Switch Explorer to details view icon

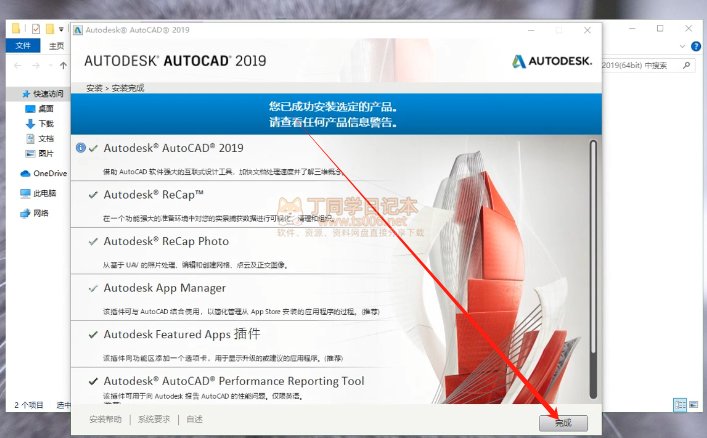click(x=680, y=404)
